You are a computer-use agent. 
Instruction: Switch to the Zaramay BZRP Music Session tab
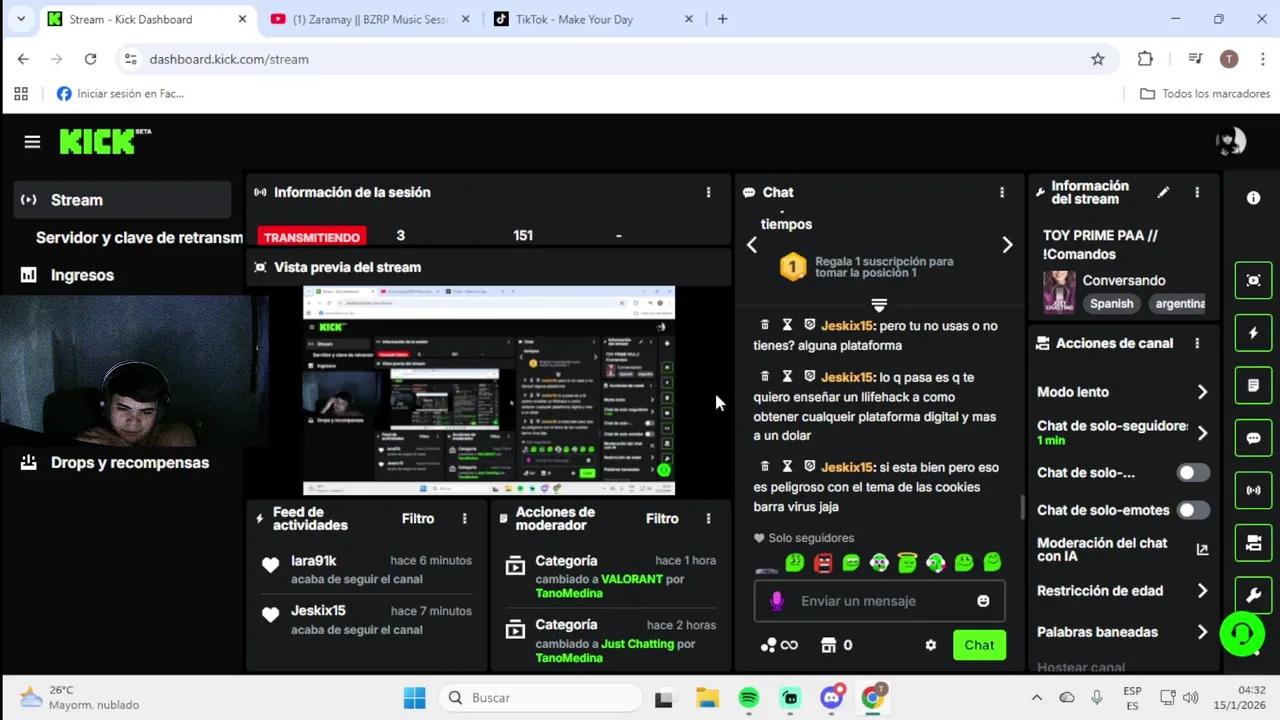click(x=371, y=19)
